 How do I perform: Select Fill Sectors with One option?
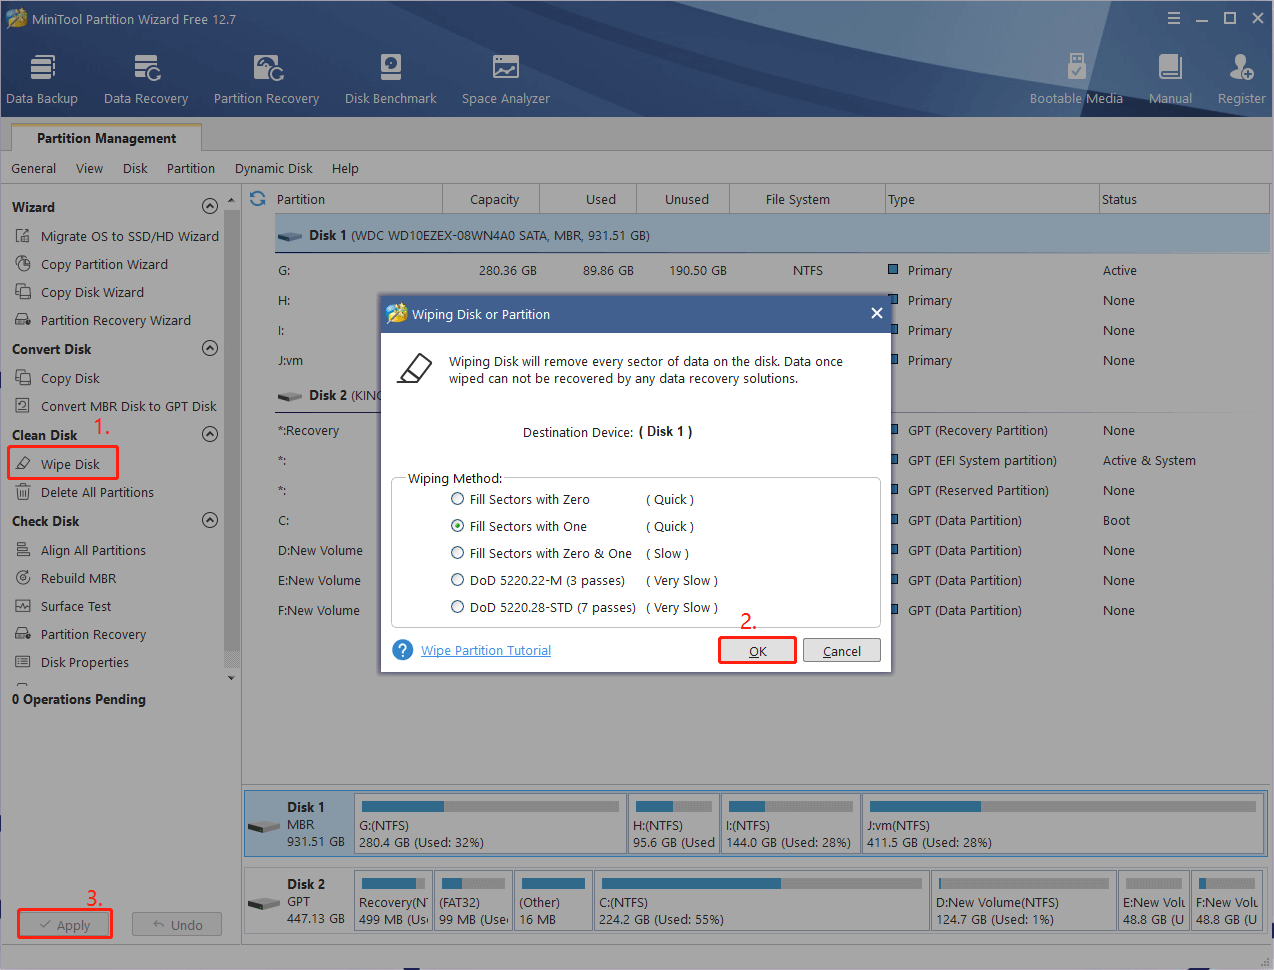tap(519, 526)
